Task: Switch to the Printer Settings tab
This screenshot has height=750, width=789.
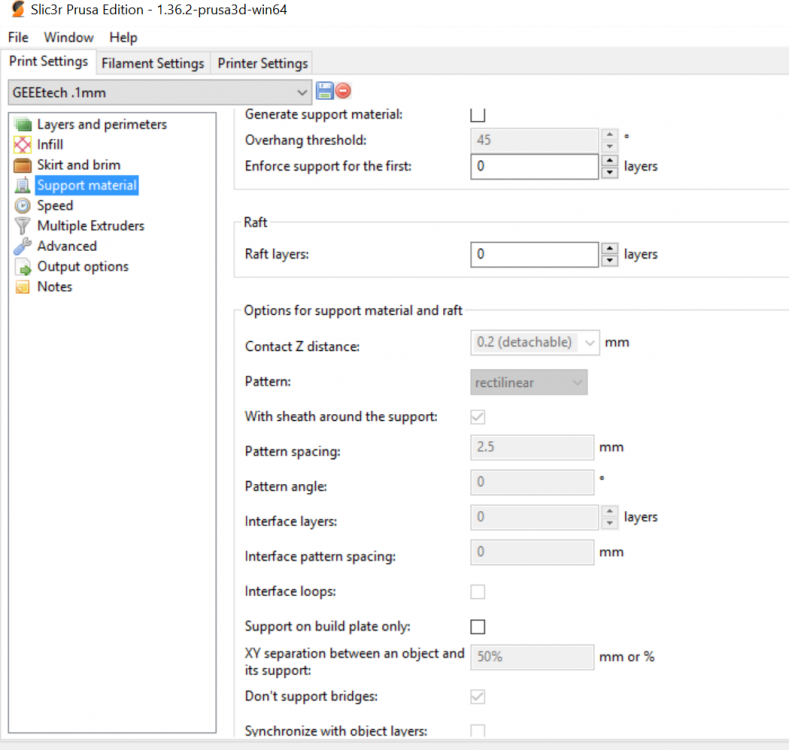Action: 262,63
